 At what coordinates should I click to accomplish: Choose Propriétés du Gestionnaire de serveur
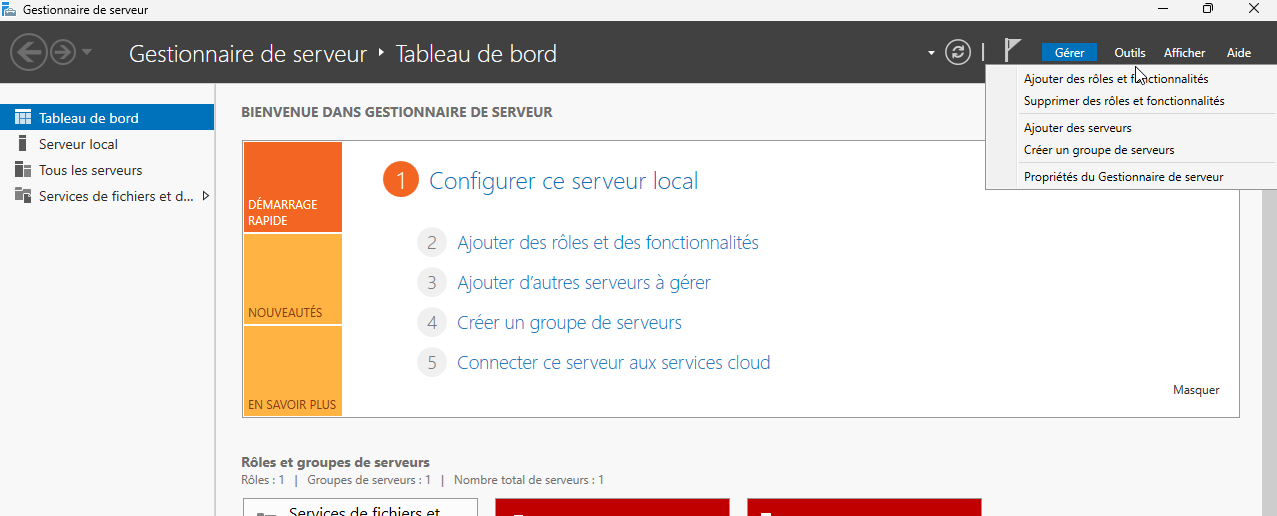(x=1123, y=177)
